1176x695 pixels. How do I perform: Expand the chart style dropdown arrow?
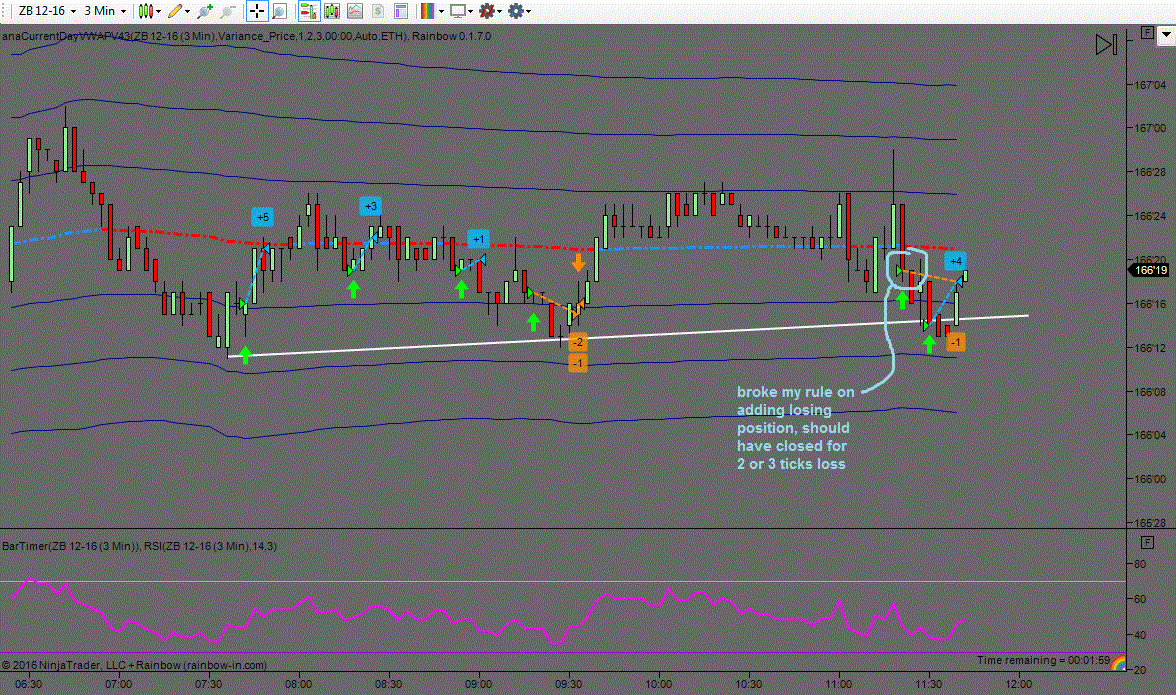158,11
